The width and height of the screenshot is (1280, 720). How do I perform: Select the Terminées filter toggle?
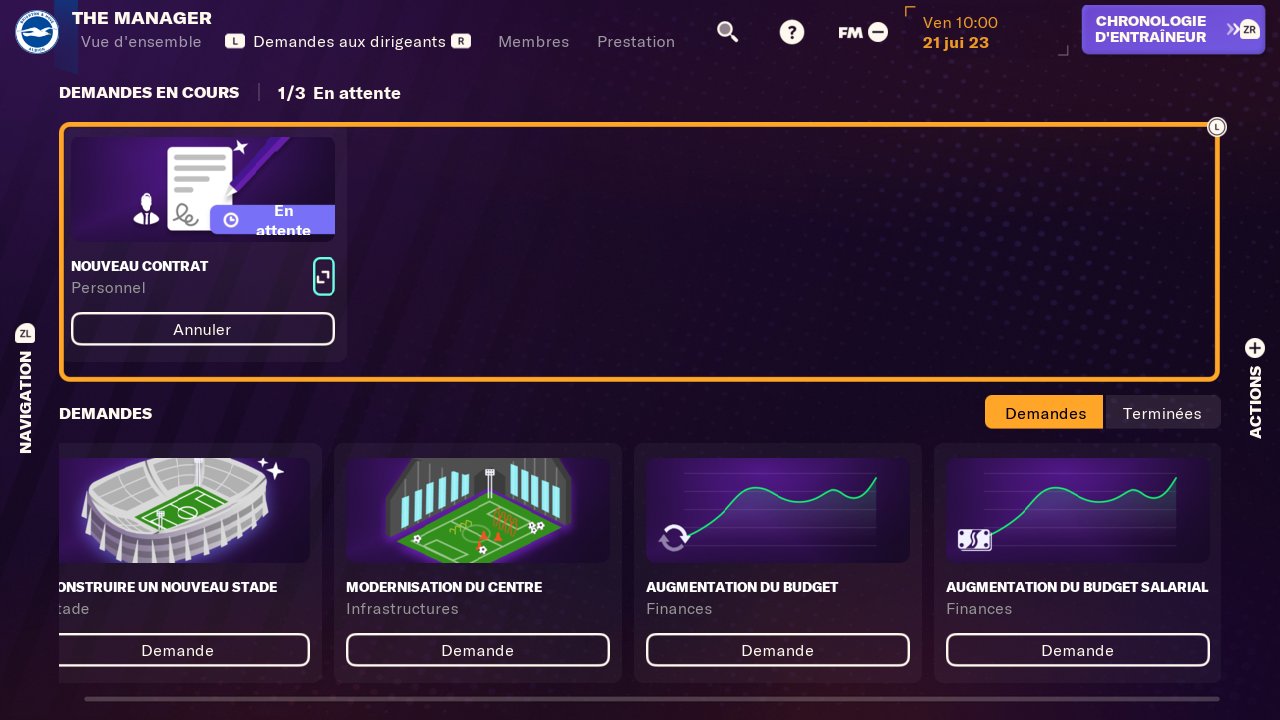click(x=1162, y=413)
